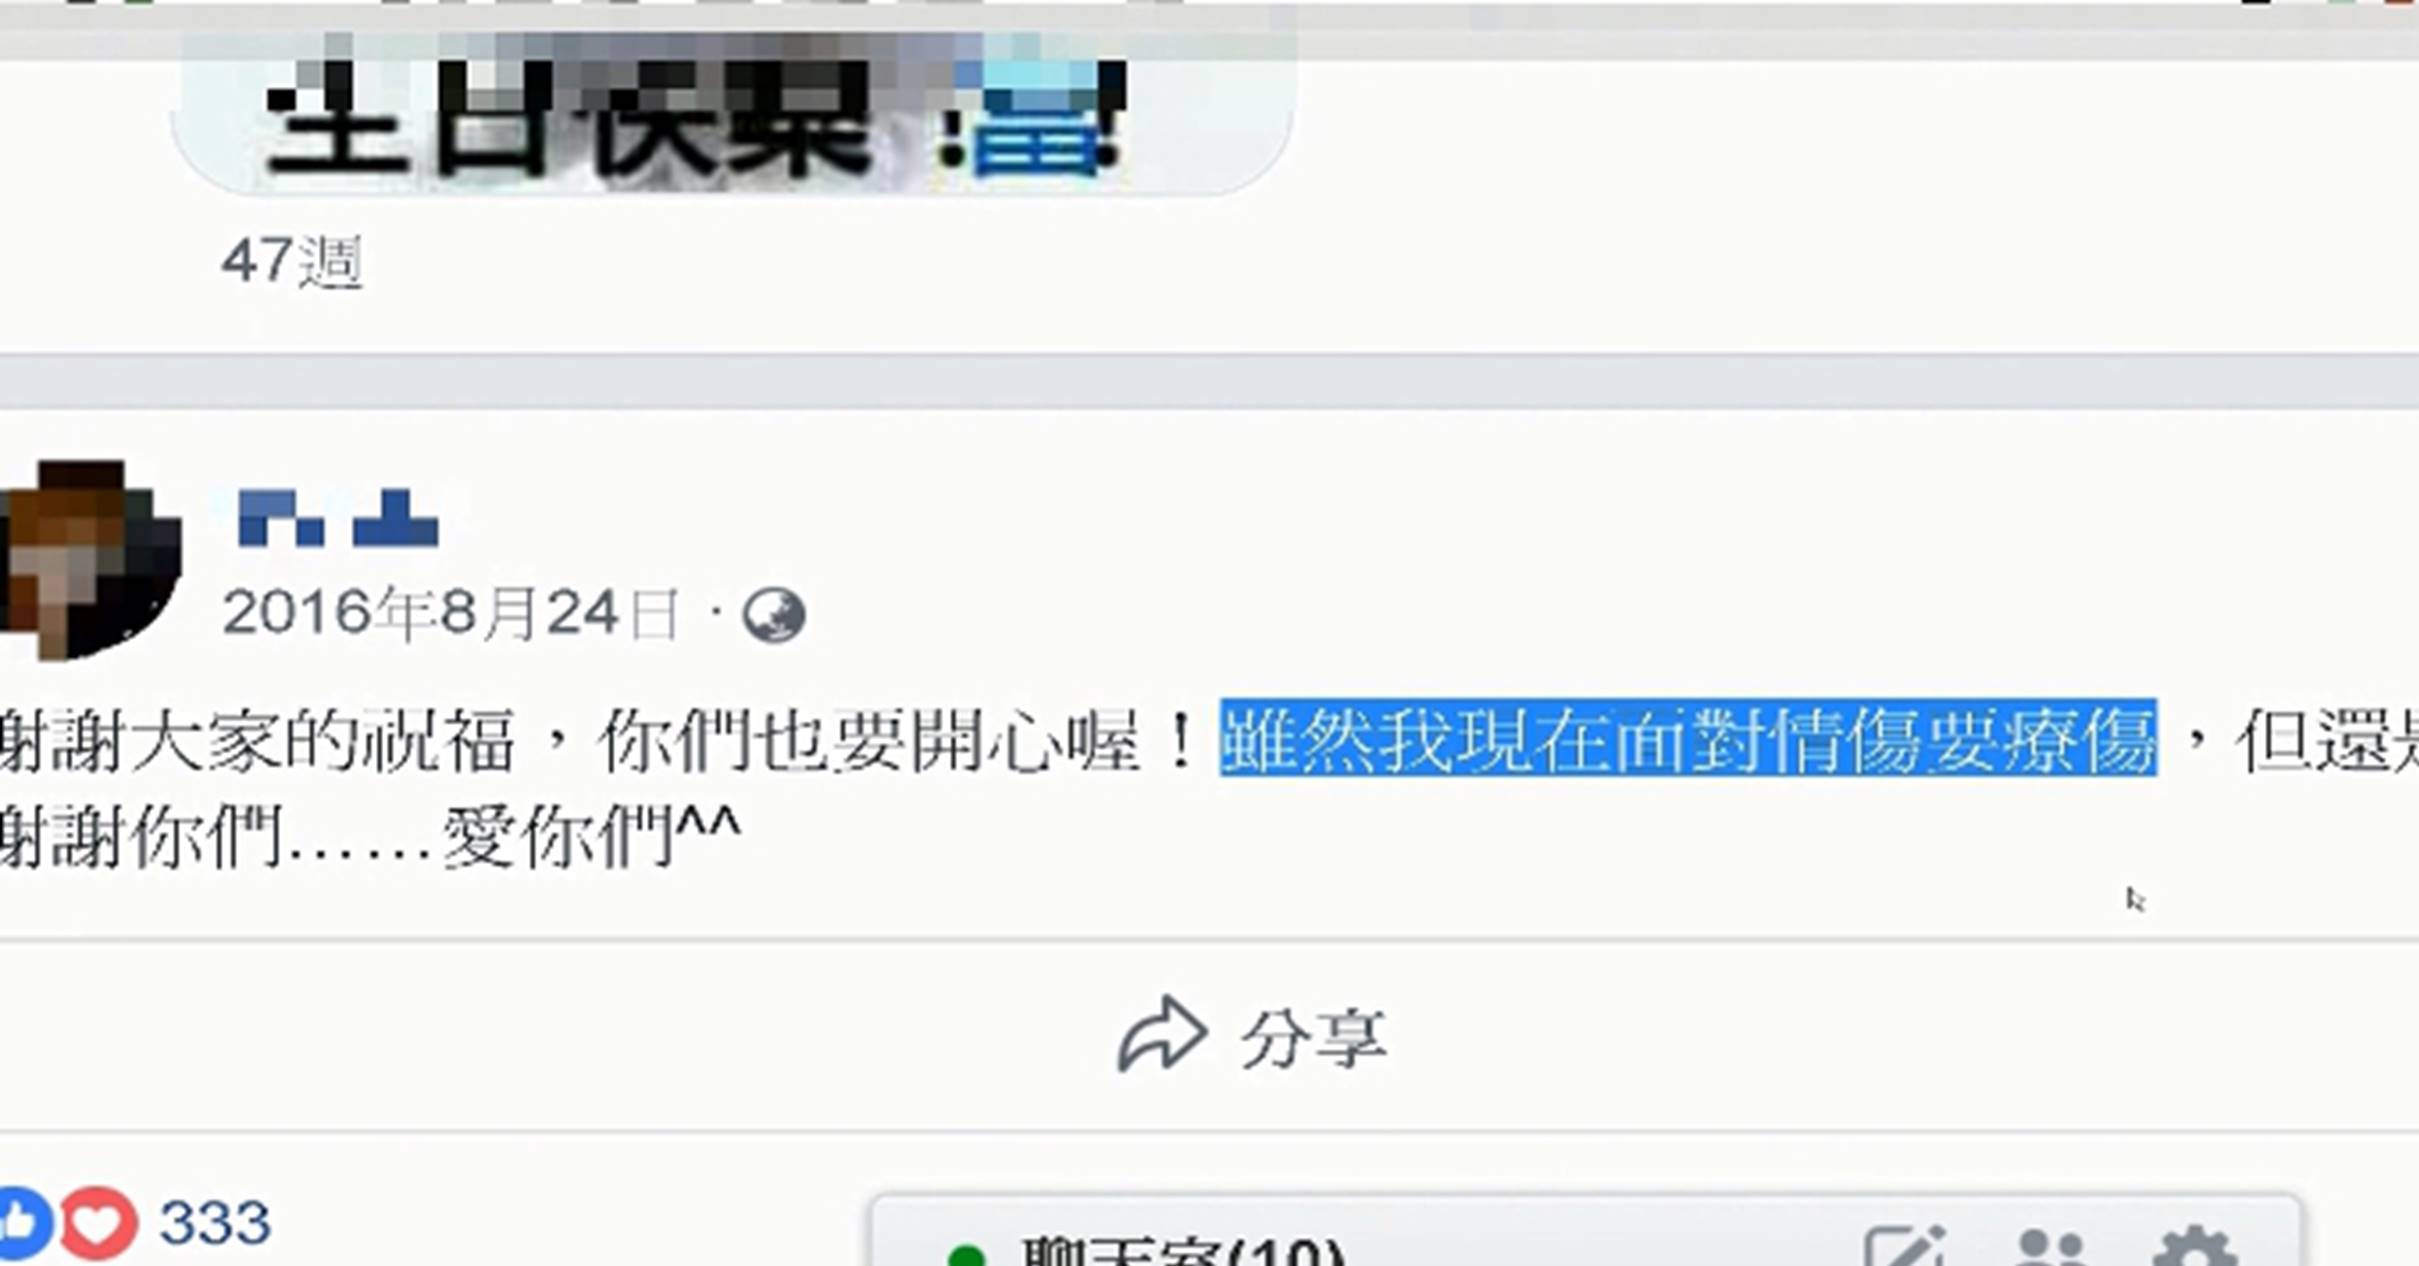Click the 分享 share button text
The image size is (2419, 1266).
tap(1314, 1038)
